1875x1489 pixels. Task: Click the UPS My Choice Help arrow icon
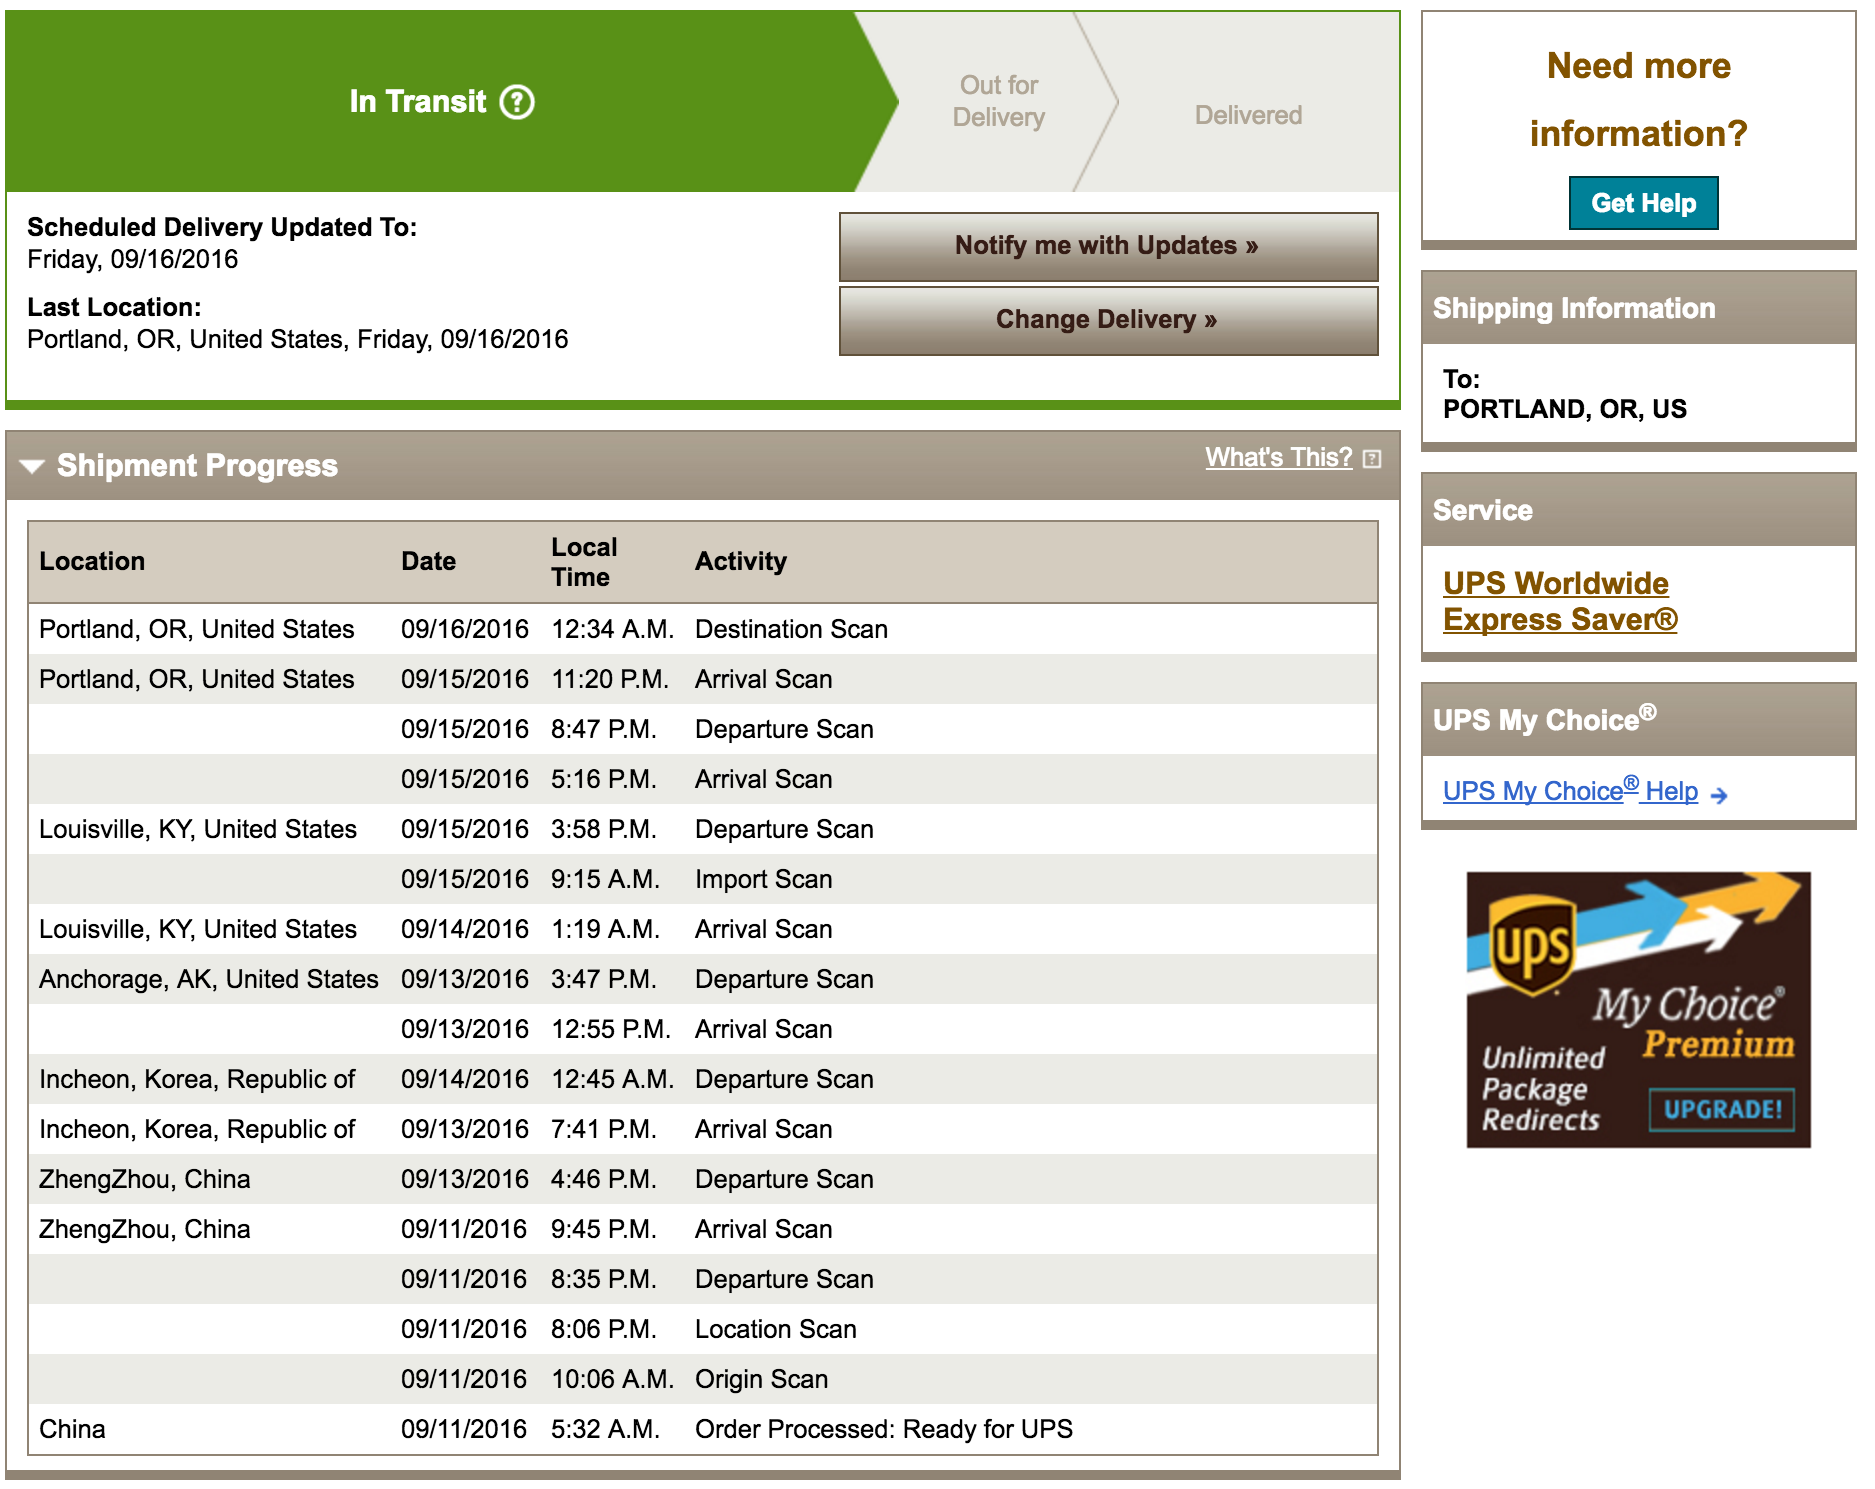1719,796
